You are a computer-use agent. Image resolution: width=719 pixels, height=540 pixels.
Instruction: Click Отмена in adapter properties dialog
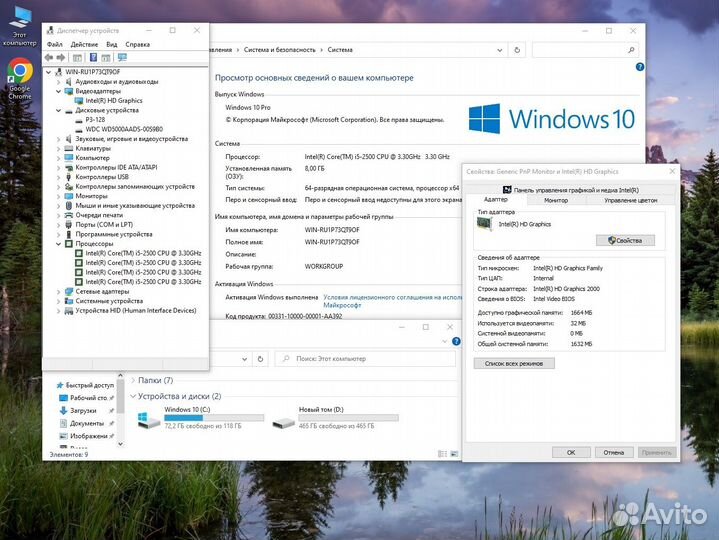[614, 452]
